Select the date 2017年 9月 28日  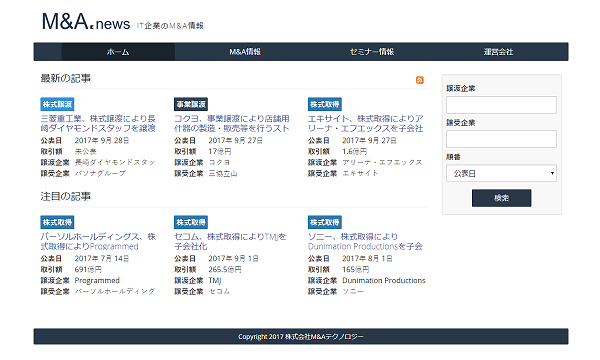coord(101,140)
